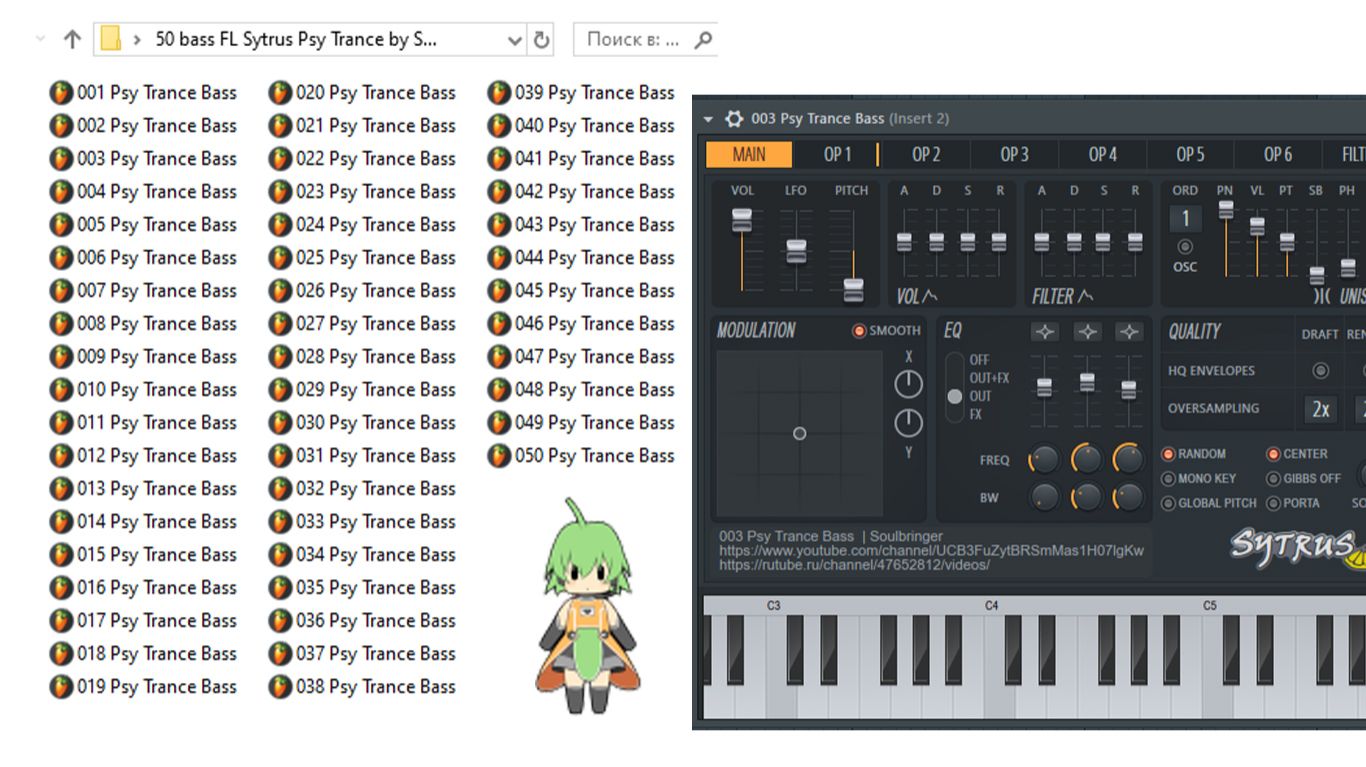The height and width of the screenshot is (767, 1366).
Task: Click the FL icon next to 028 Psy Trance Bass
Action: [x=280, y=357]
